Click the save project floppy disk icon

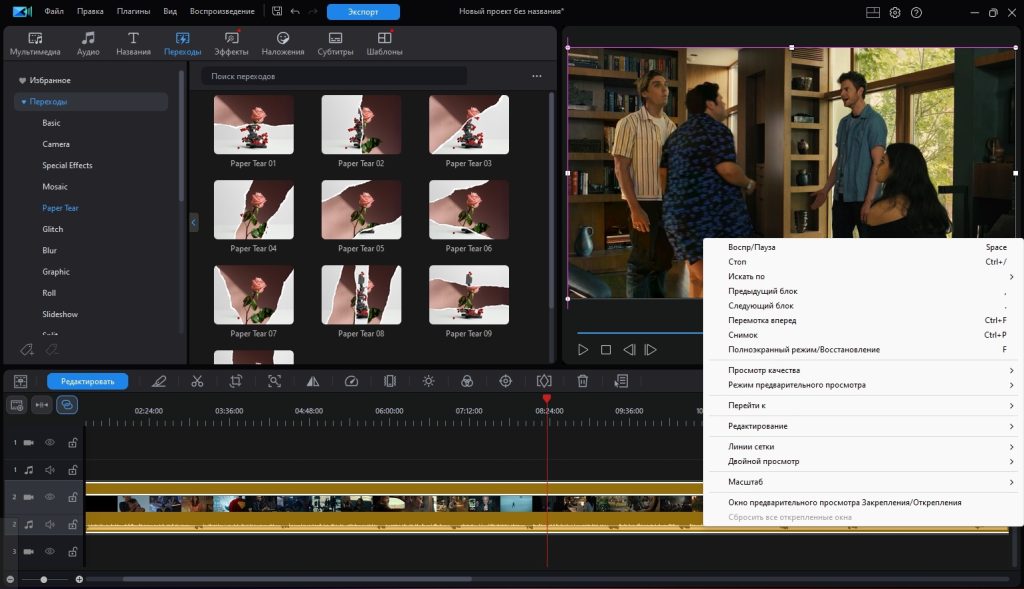pyautogui.click(x=277, y=12)
